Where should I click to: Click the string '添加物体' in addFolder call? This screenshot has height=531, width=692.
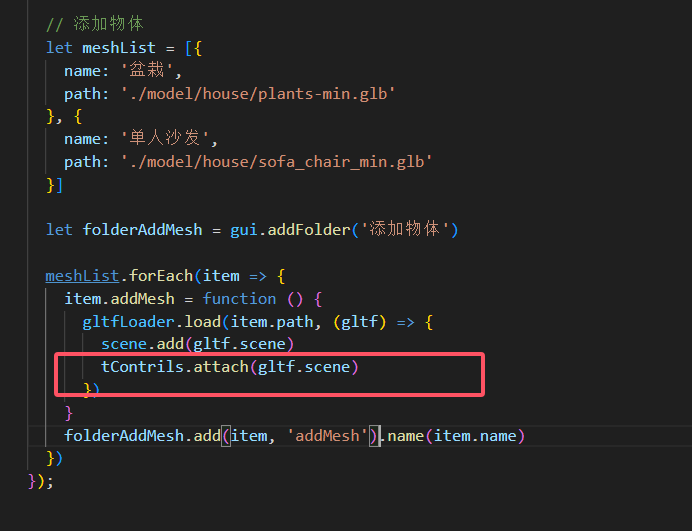point(405,230)
